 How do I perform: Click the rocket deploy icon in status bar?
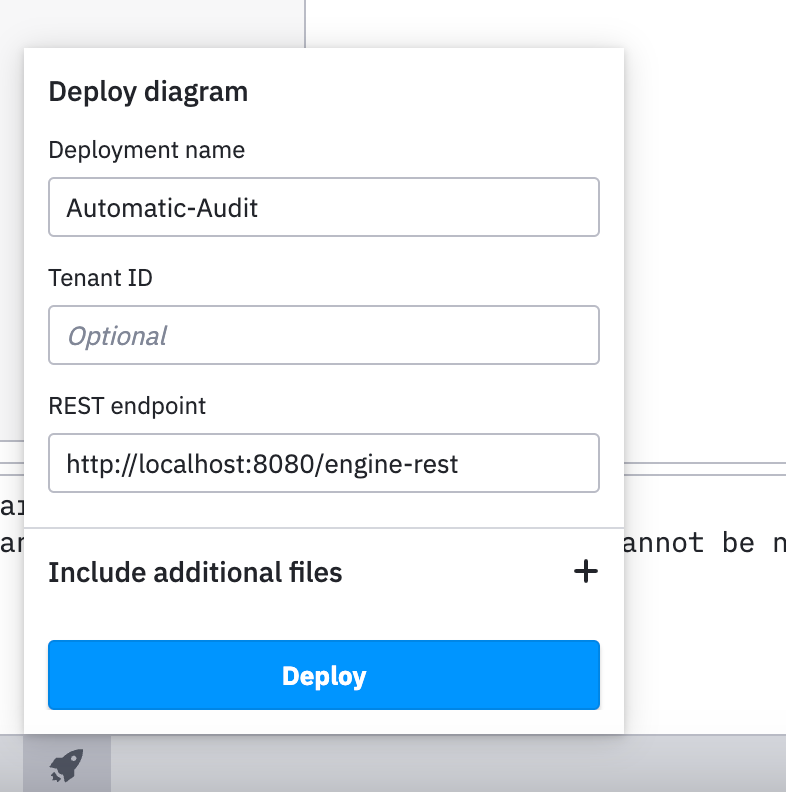(x=67, y=765)
